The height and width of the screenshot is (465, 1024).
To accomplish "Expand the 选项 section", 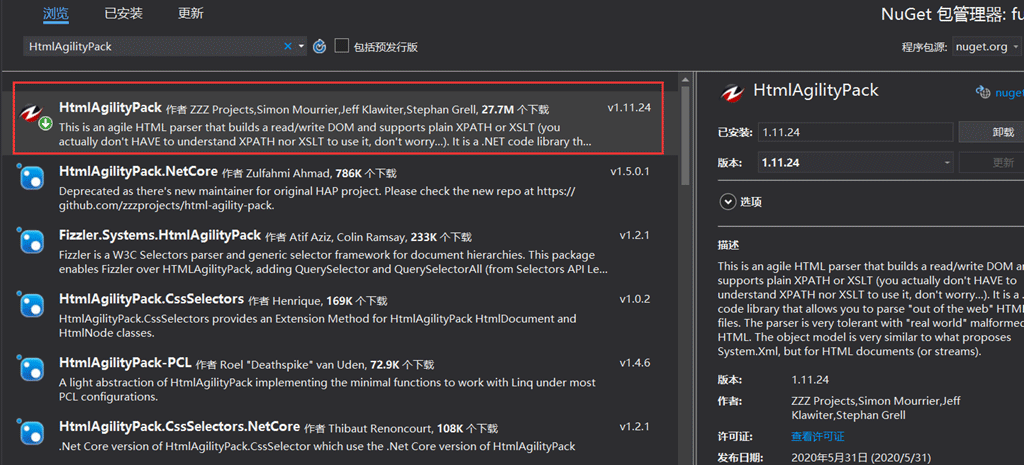I will coord(727,201).
